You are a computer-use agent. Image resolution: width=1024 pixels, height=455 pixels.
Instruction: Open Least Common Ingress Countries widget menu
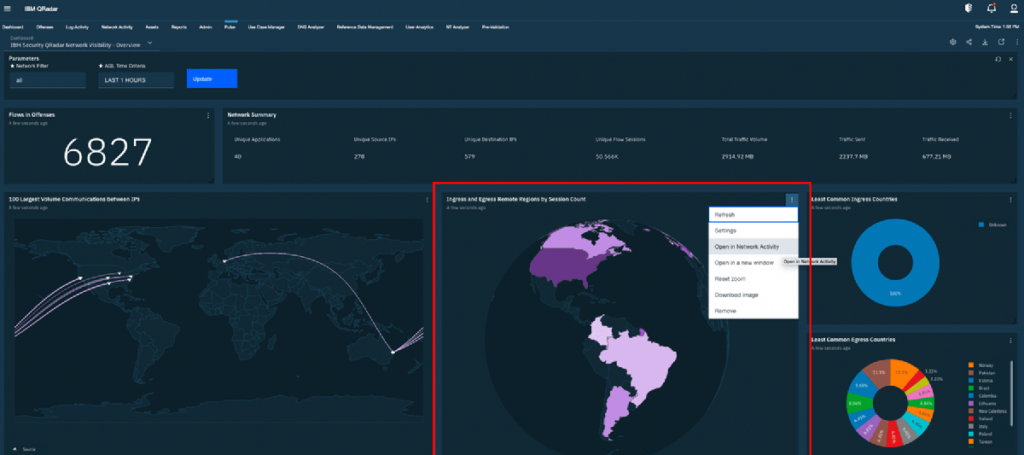[1011, 199]
